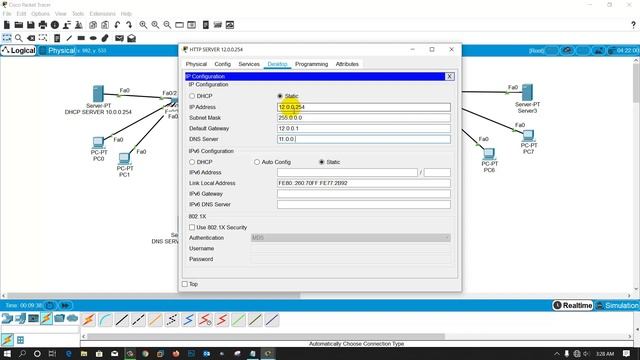This screenshot has height=360, width=640.
Task: Click the Fast Forward Time button
Action: click(65, 305)
